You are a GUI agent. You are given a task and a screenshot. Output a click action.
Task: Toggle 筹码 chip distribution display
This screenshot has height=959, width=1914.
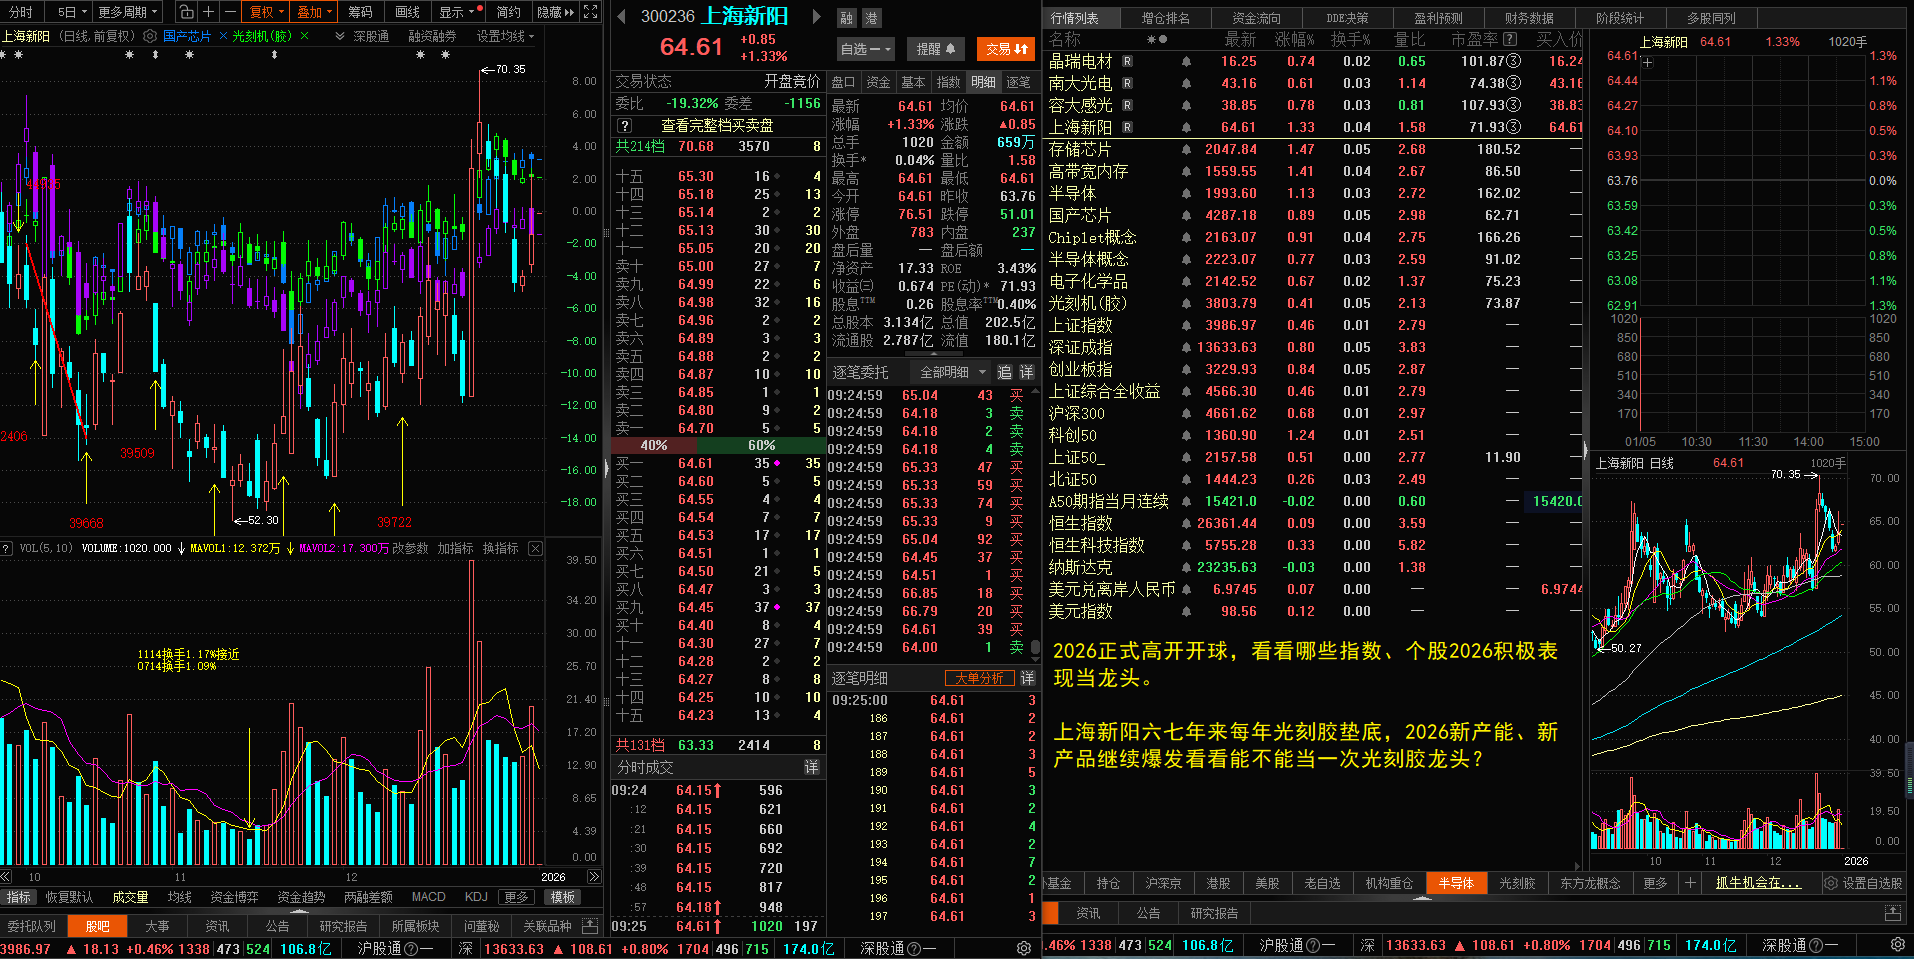point(360,12)
